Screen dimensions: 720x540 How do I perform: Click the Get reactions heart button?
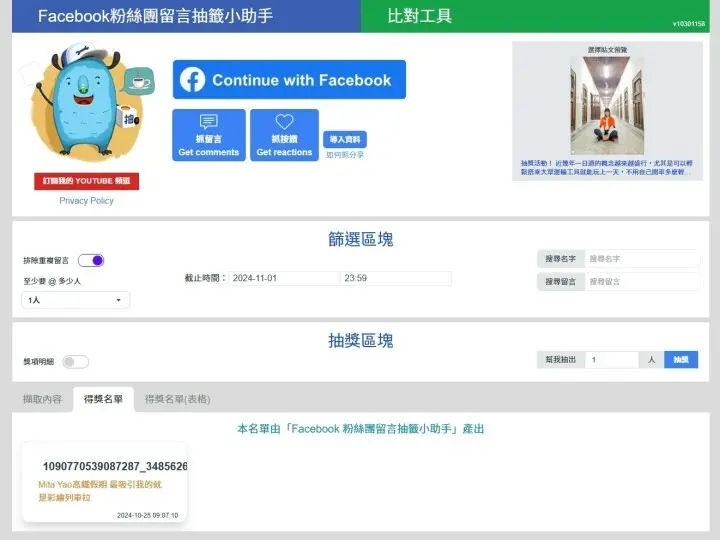[x=284, y=135]
